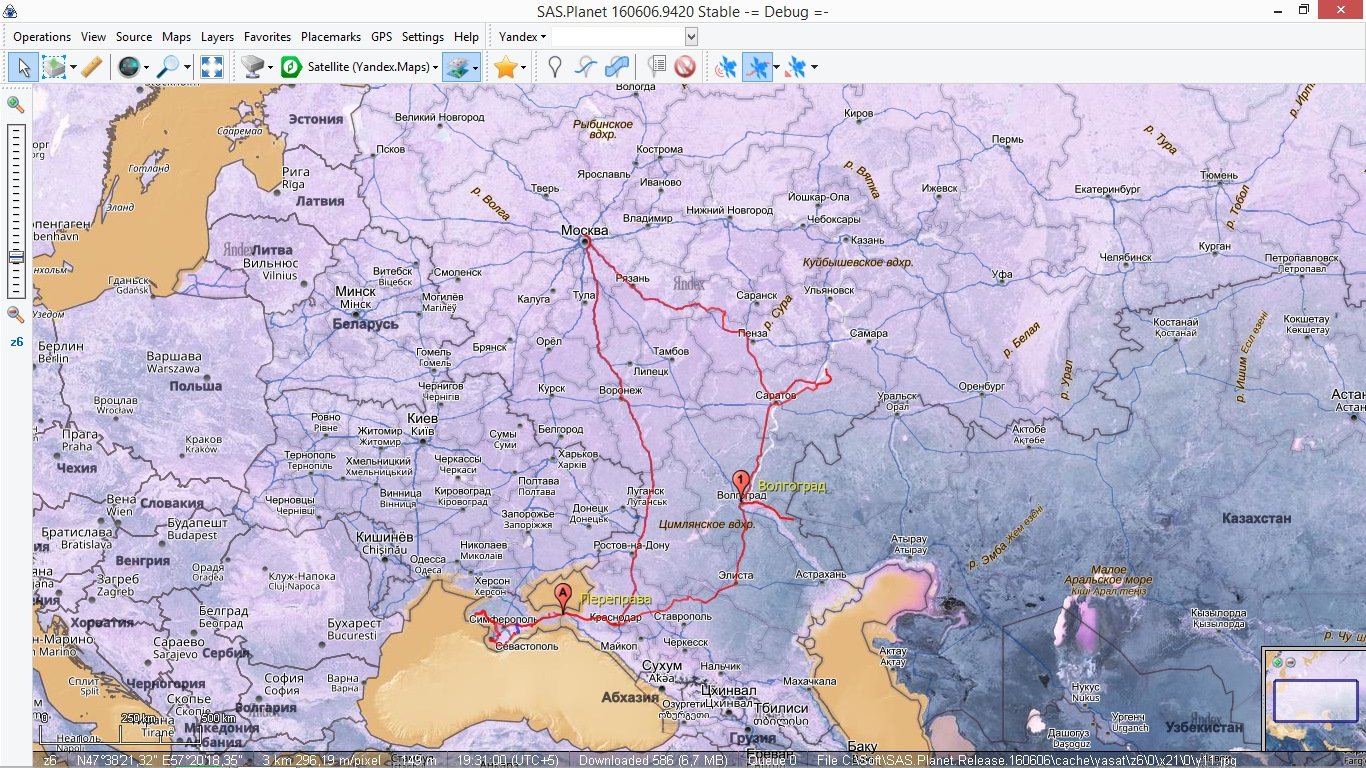Open the Settings menu
This screenshot has height=768, width=1366.
point(422,36)
